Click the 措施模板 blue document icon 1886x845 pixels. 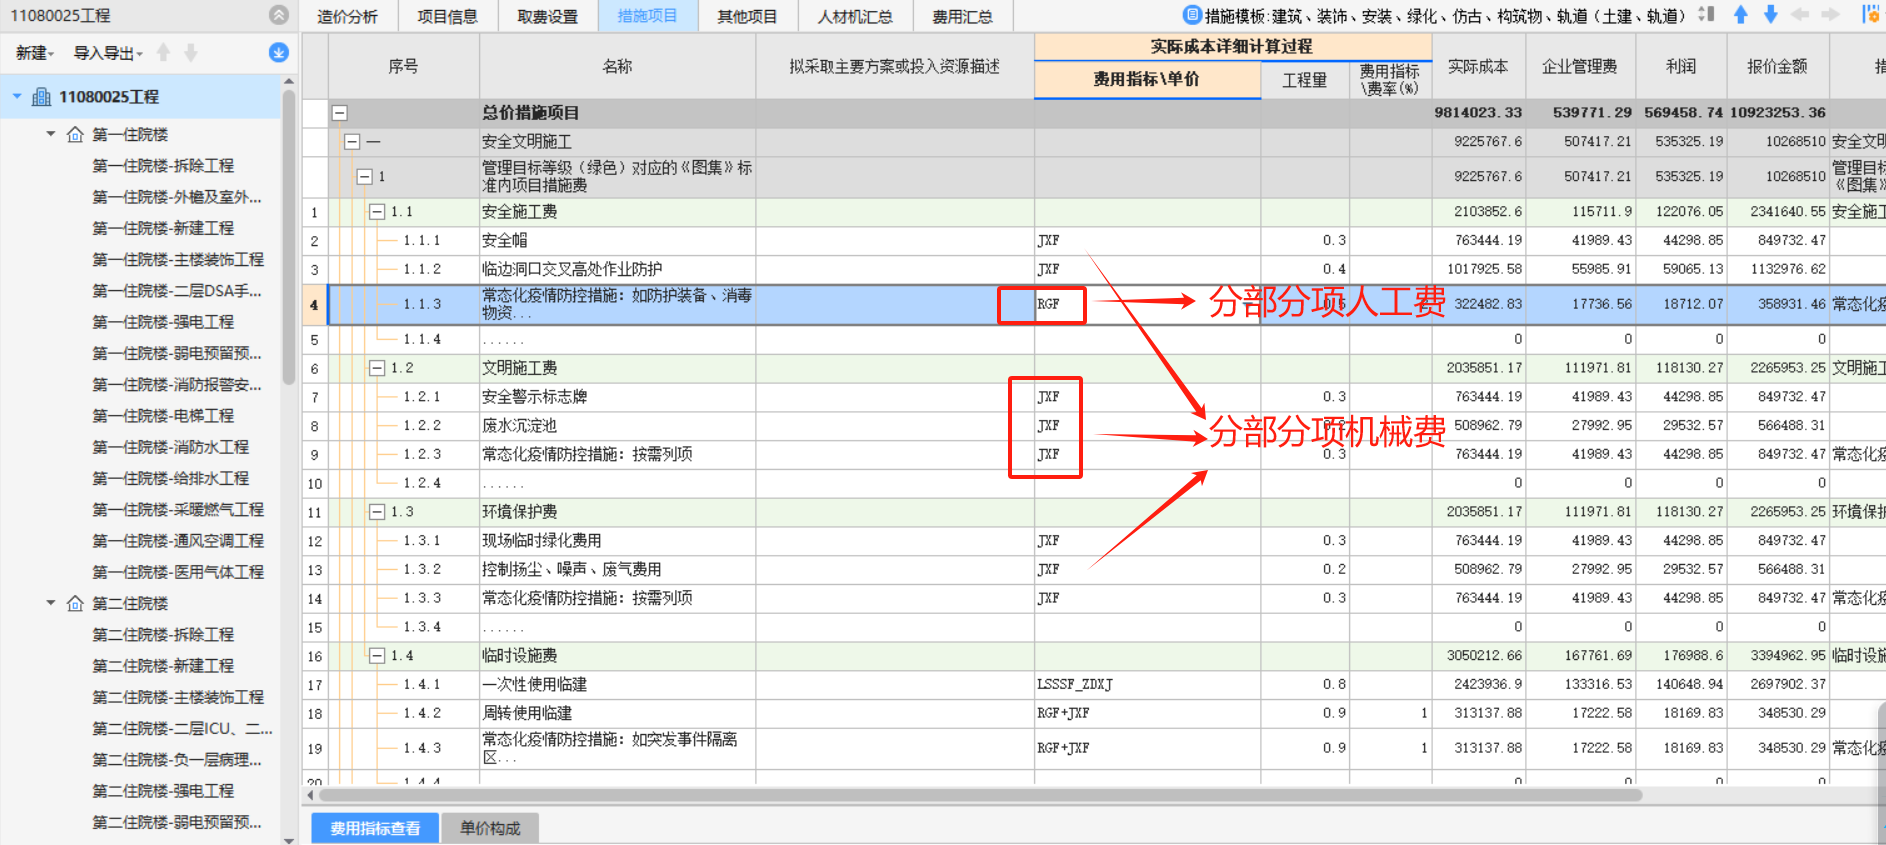(x=1191, y=15)
